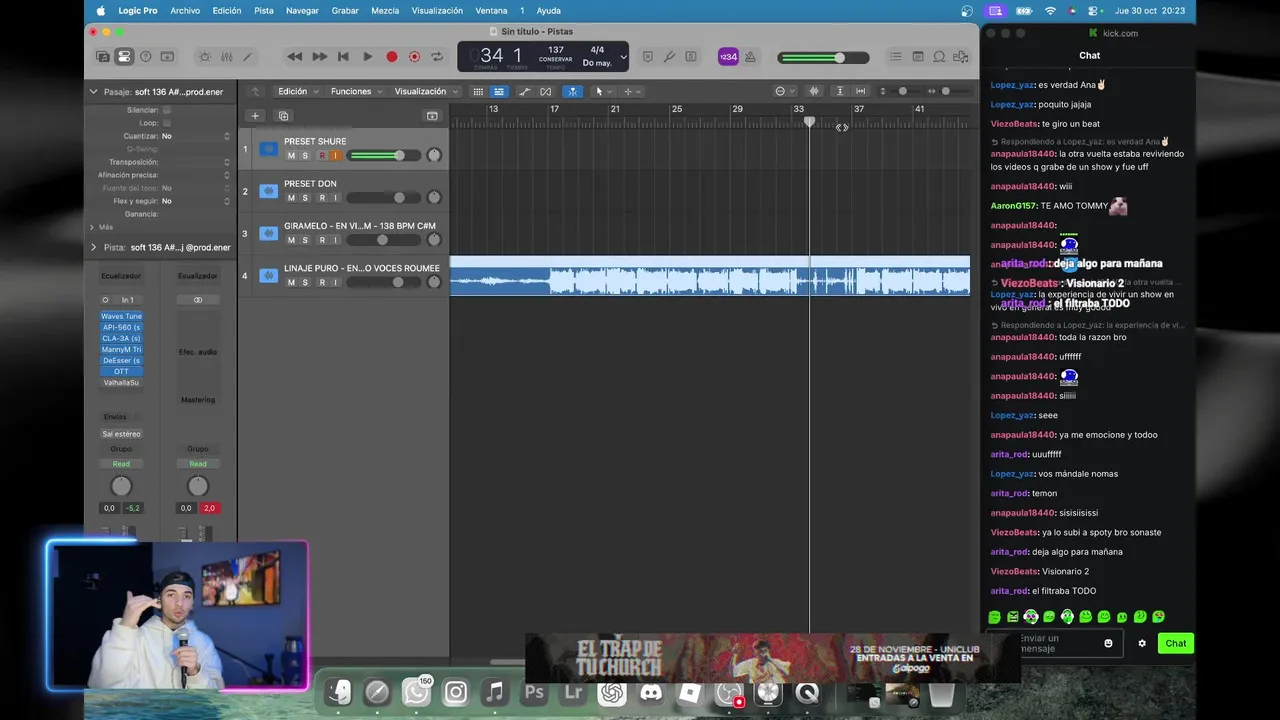Open the Browsers media button
Viewport: 1280px width, 720px height.
tap(962, 57)
